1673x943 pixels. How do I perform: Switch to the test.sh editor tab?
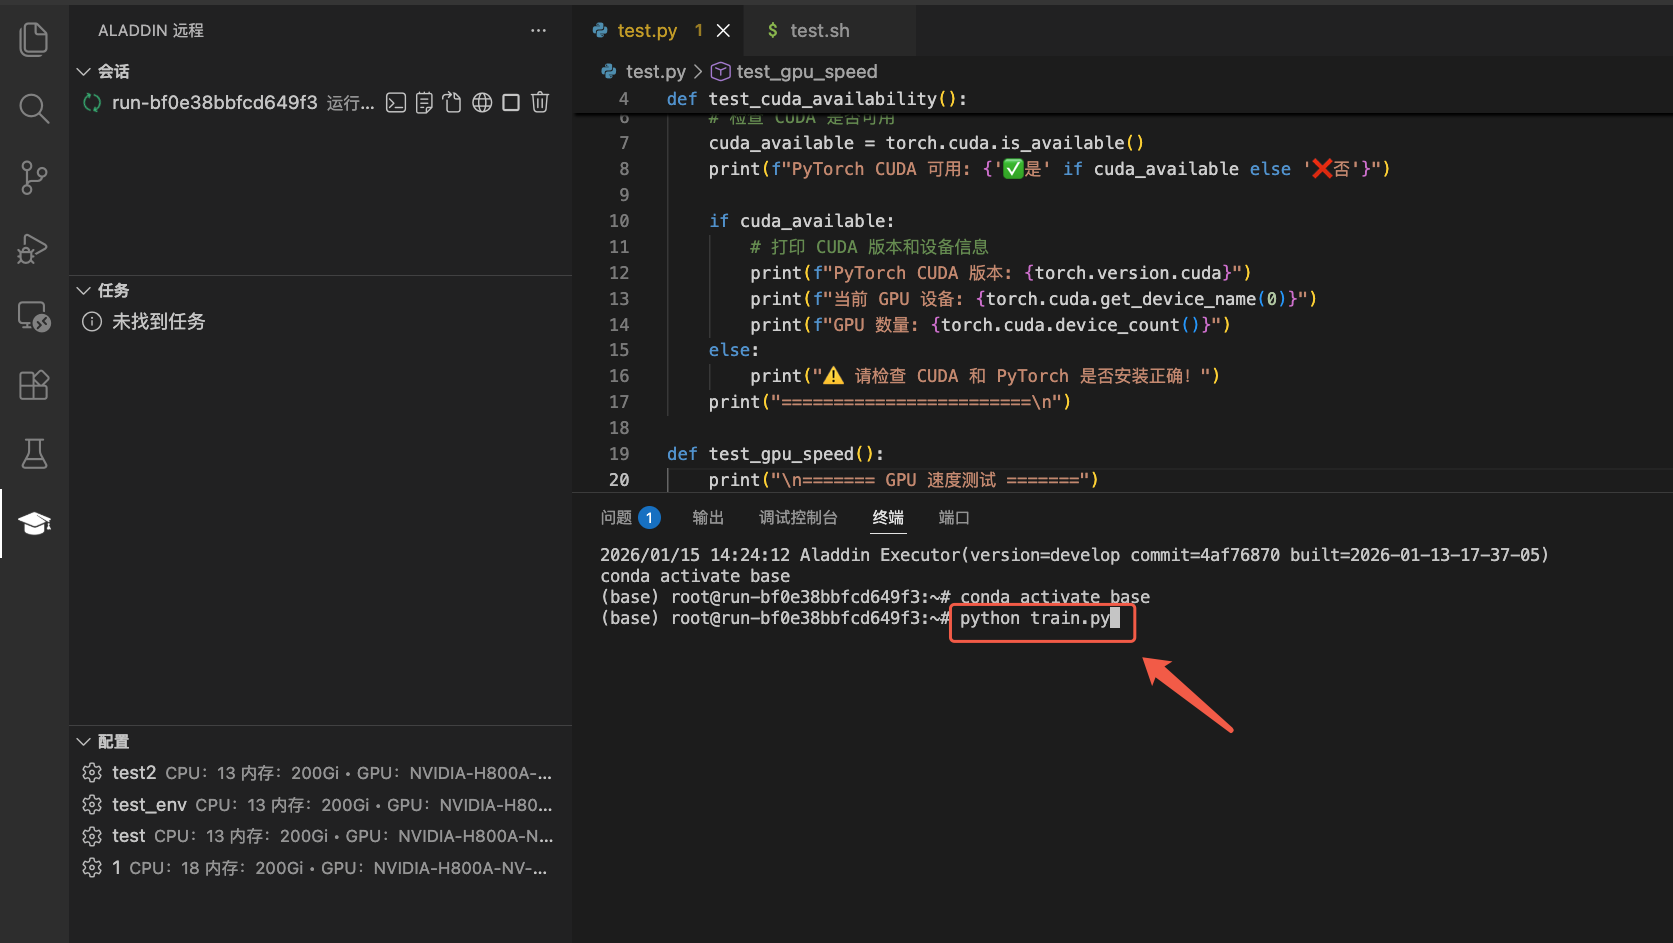click(819, 31)
